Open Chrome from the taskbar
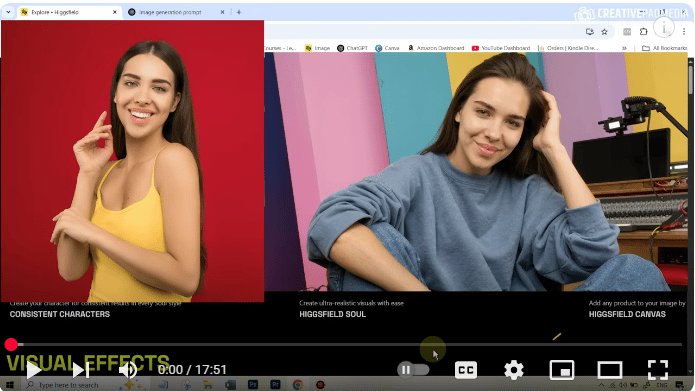The width and height of the screenshot is (695, 391). [x=298, y=385]
